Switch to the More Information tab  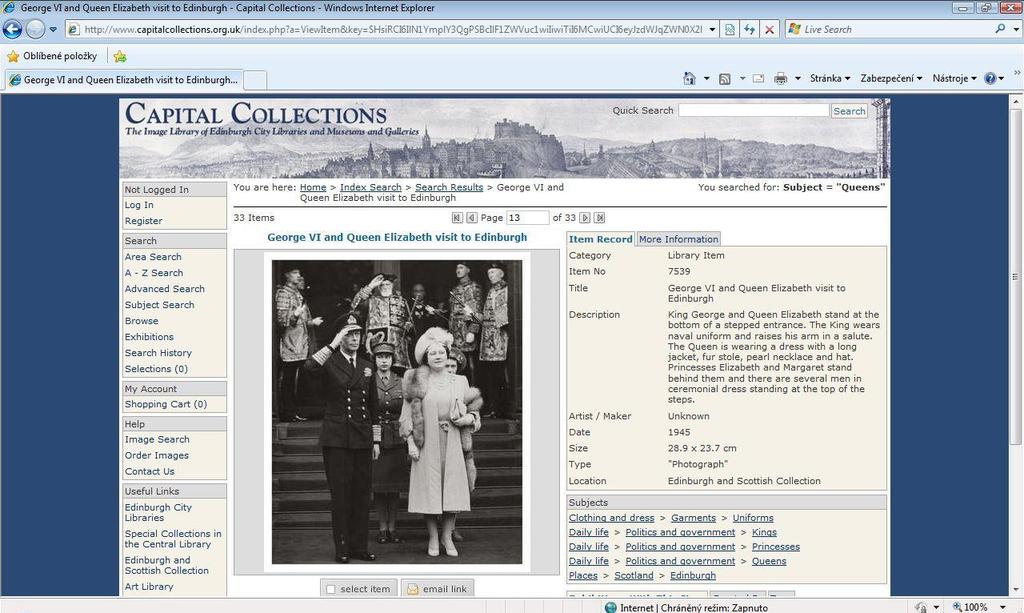tap(679, 239)
